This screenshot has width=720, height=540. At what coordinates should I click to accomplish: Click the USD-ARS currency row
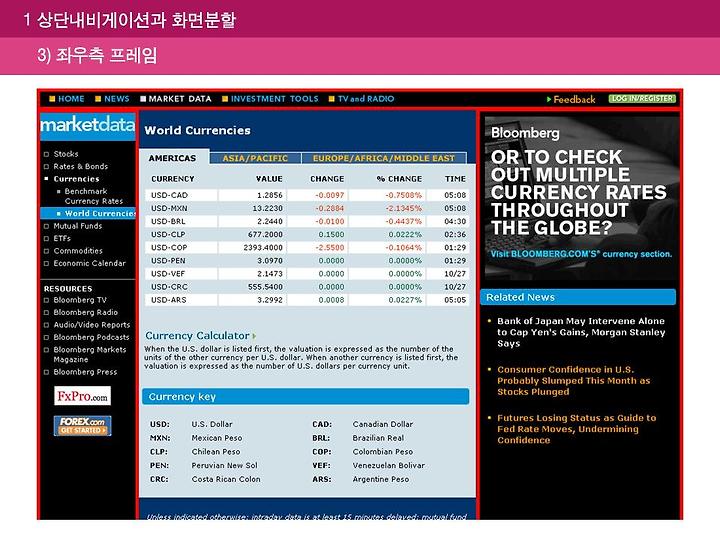pyautogui.click(x=307, y=300)
